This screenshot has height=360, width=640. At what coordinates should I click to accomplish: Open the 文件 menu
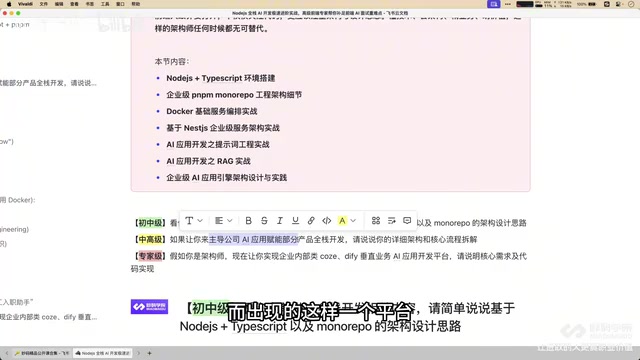click(x=44, y=4)
